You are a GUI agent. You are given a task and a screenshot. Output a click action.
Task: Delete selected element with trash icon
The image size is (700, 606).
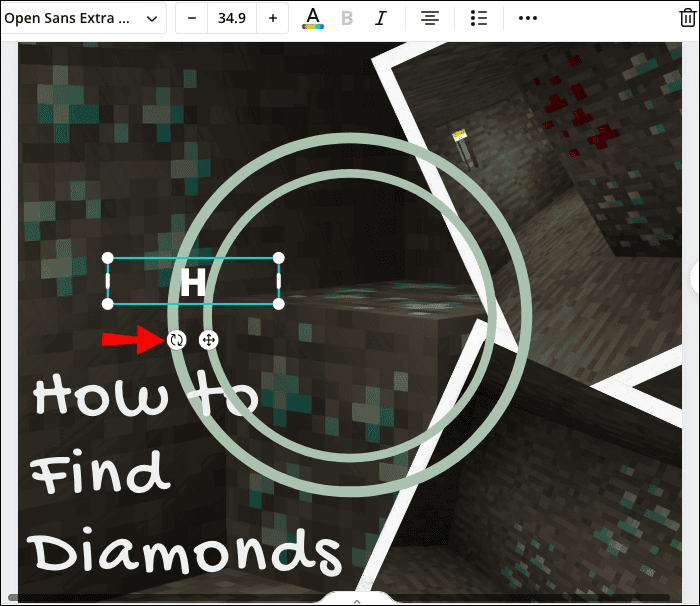pos(687,19)
